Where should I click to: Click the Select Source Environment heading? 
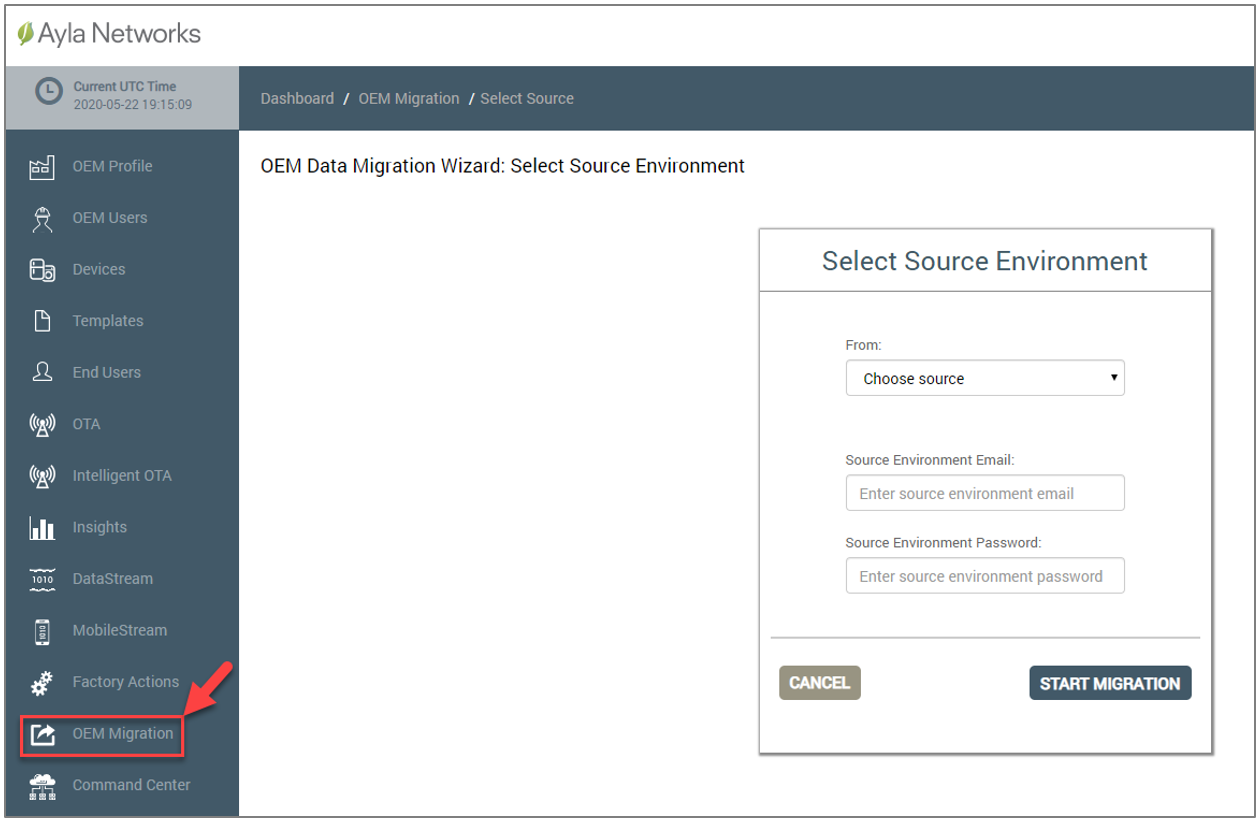(x=985, y=261)
